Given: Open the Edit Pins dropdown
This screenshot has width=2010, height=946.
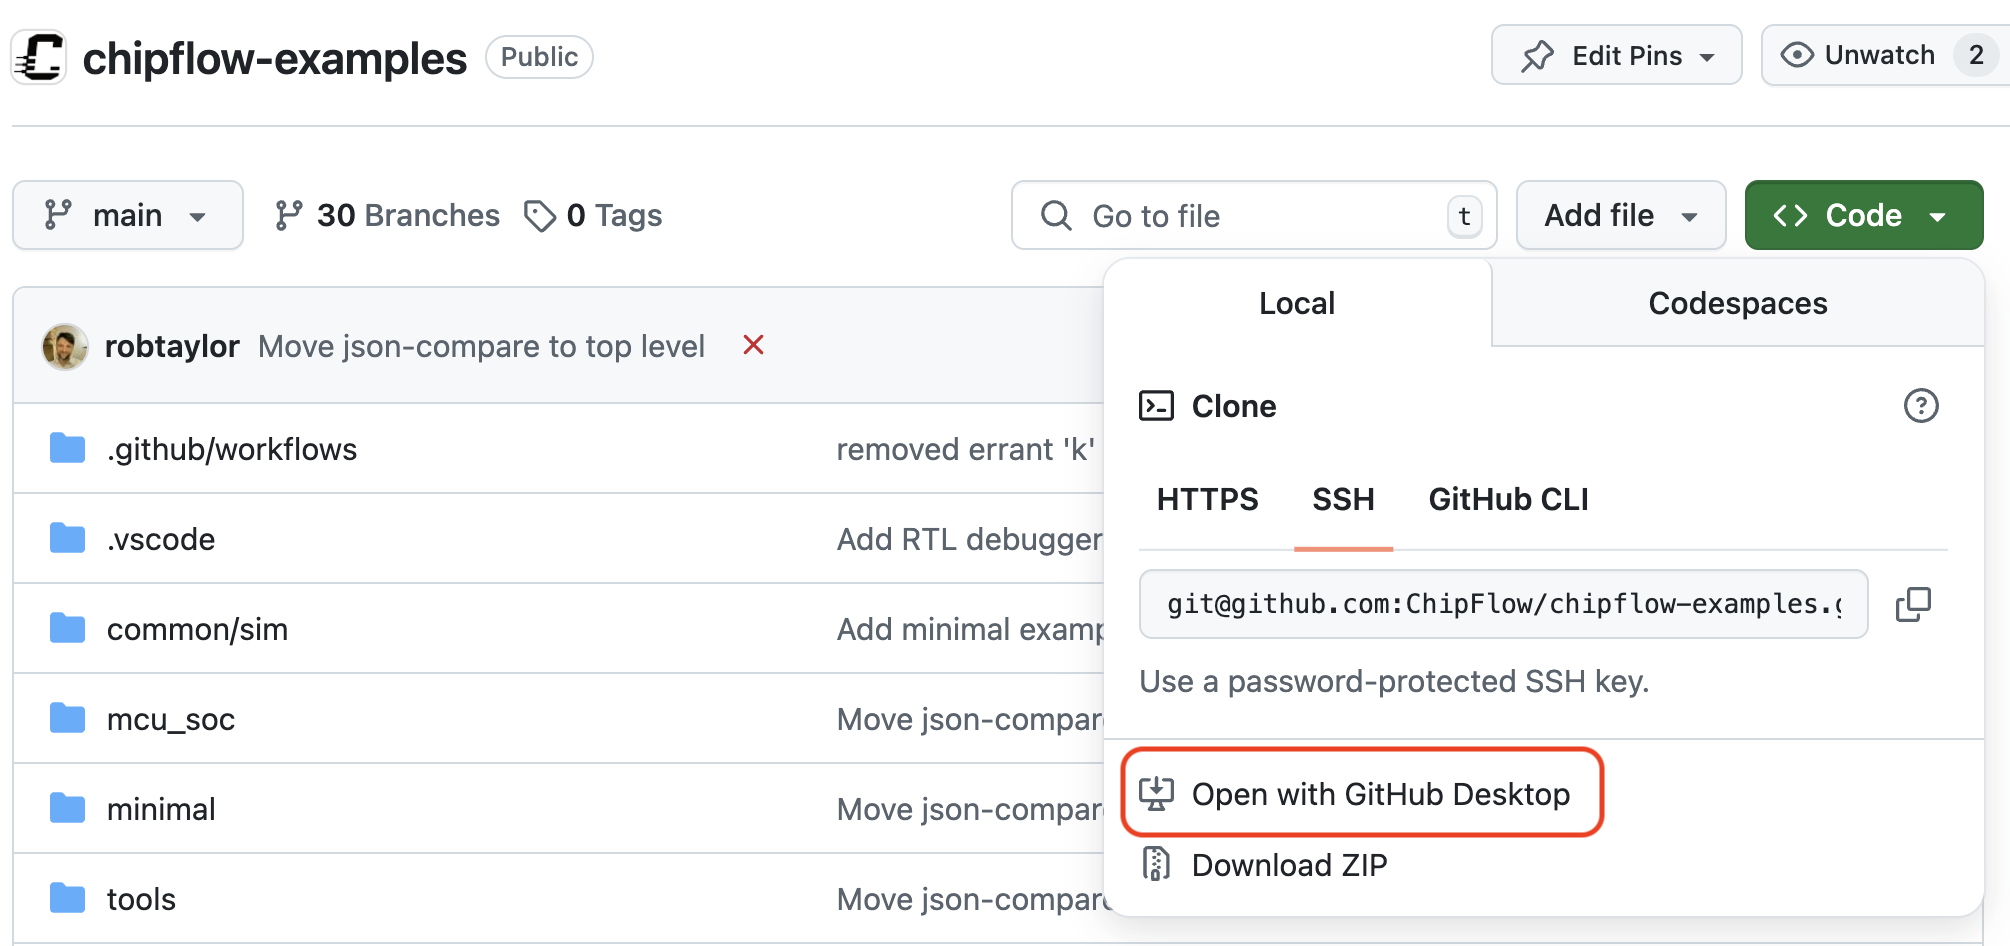Looking at the screenshot, I should pos(1616,55).
